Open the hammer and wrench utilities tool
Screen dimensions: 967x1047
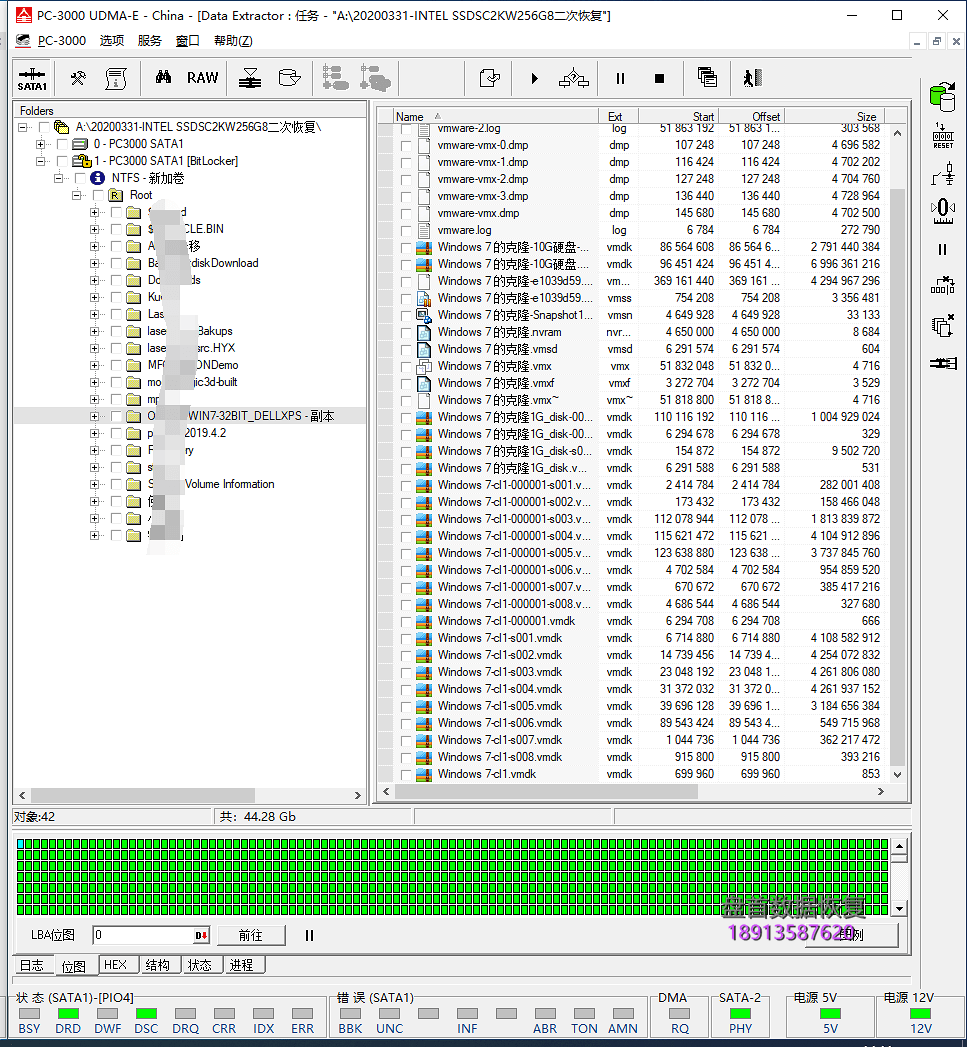click(x=78, y=78)
